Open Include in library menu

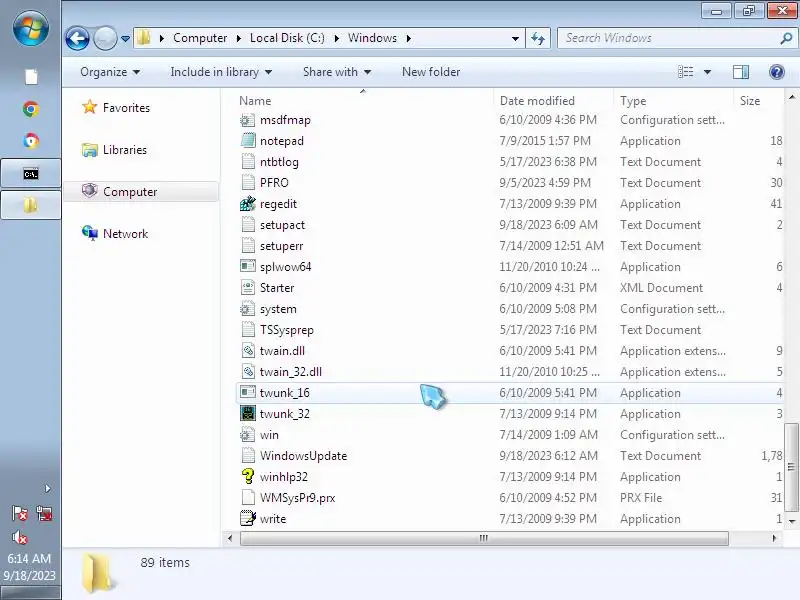click(221, 72)
